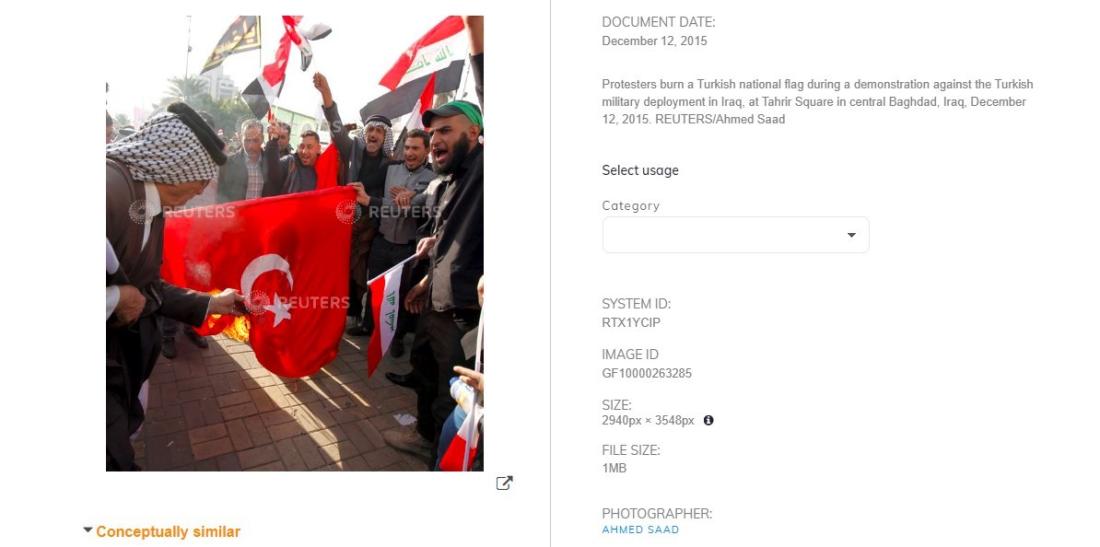This screenshot has width=1100, height=547.
Task: Click the file size value 1MB
Action: tap(614, 468)
